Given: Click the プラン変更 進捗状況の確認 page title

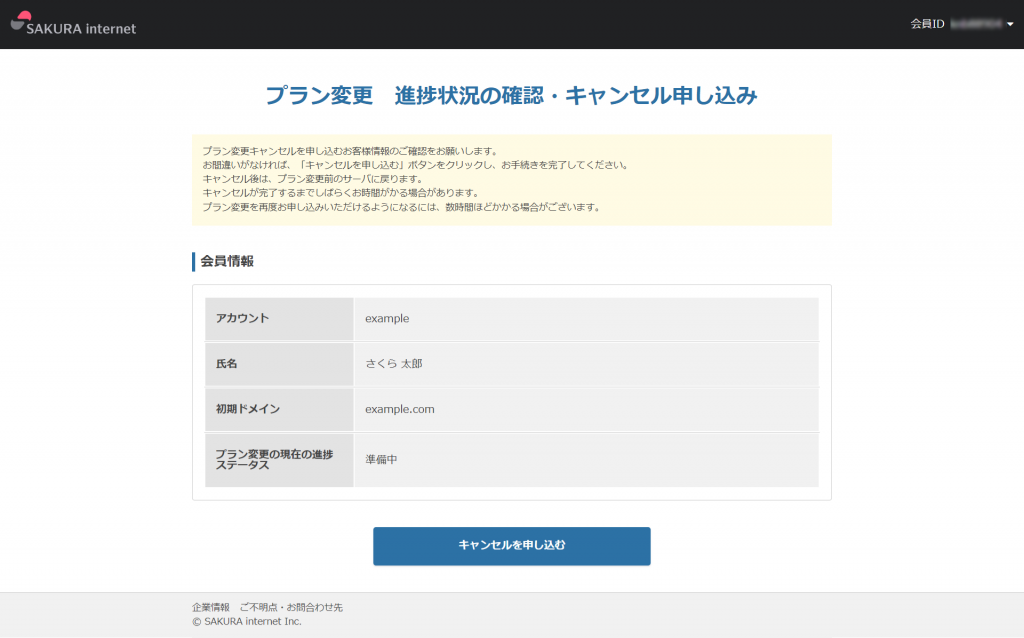Looking at the screenshot, I should pos(511,96).
